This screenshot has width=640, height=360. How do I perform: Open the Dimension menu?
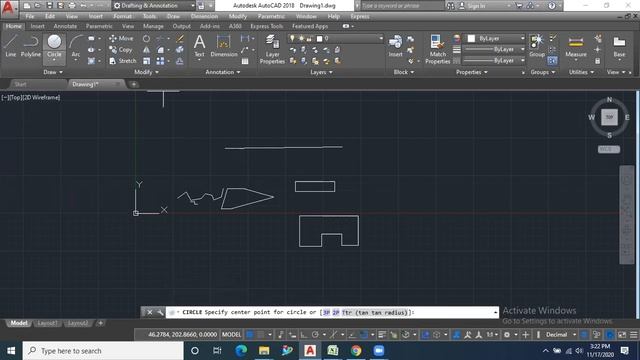pyautogui.click(x=204, y=16)
